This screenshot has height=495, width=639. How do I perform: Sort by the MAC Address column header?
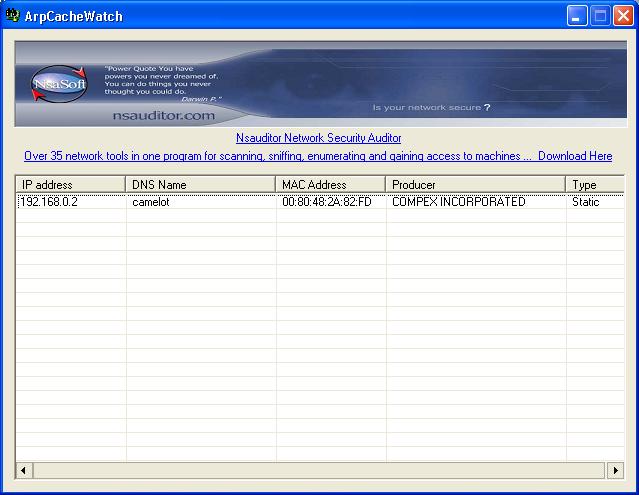[x=331, y=185]
